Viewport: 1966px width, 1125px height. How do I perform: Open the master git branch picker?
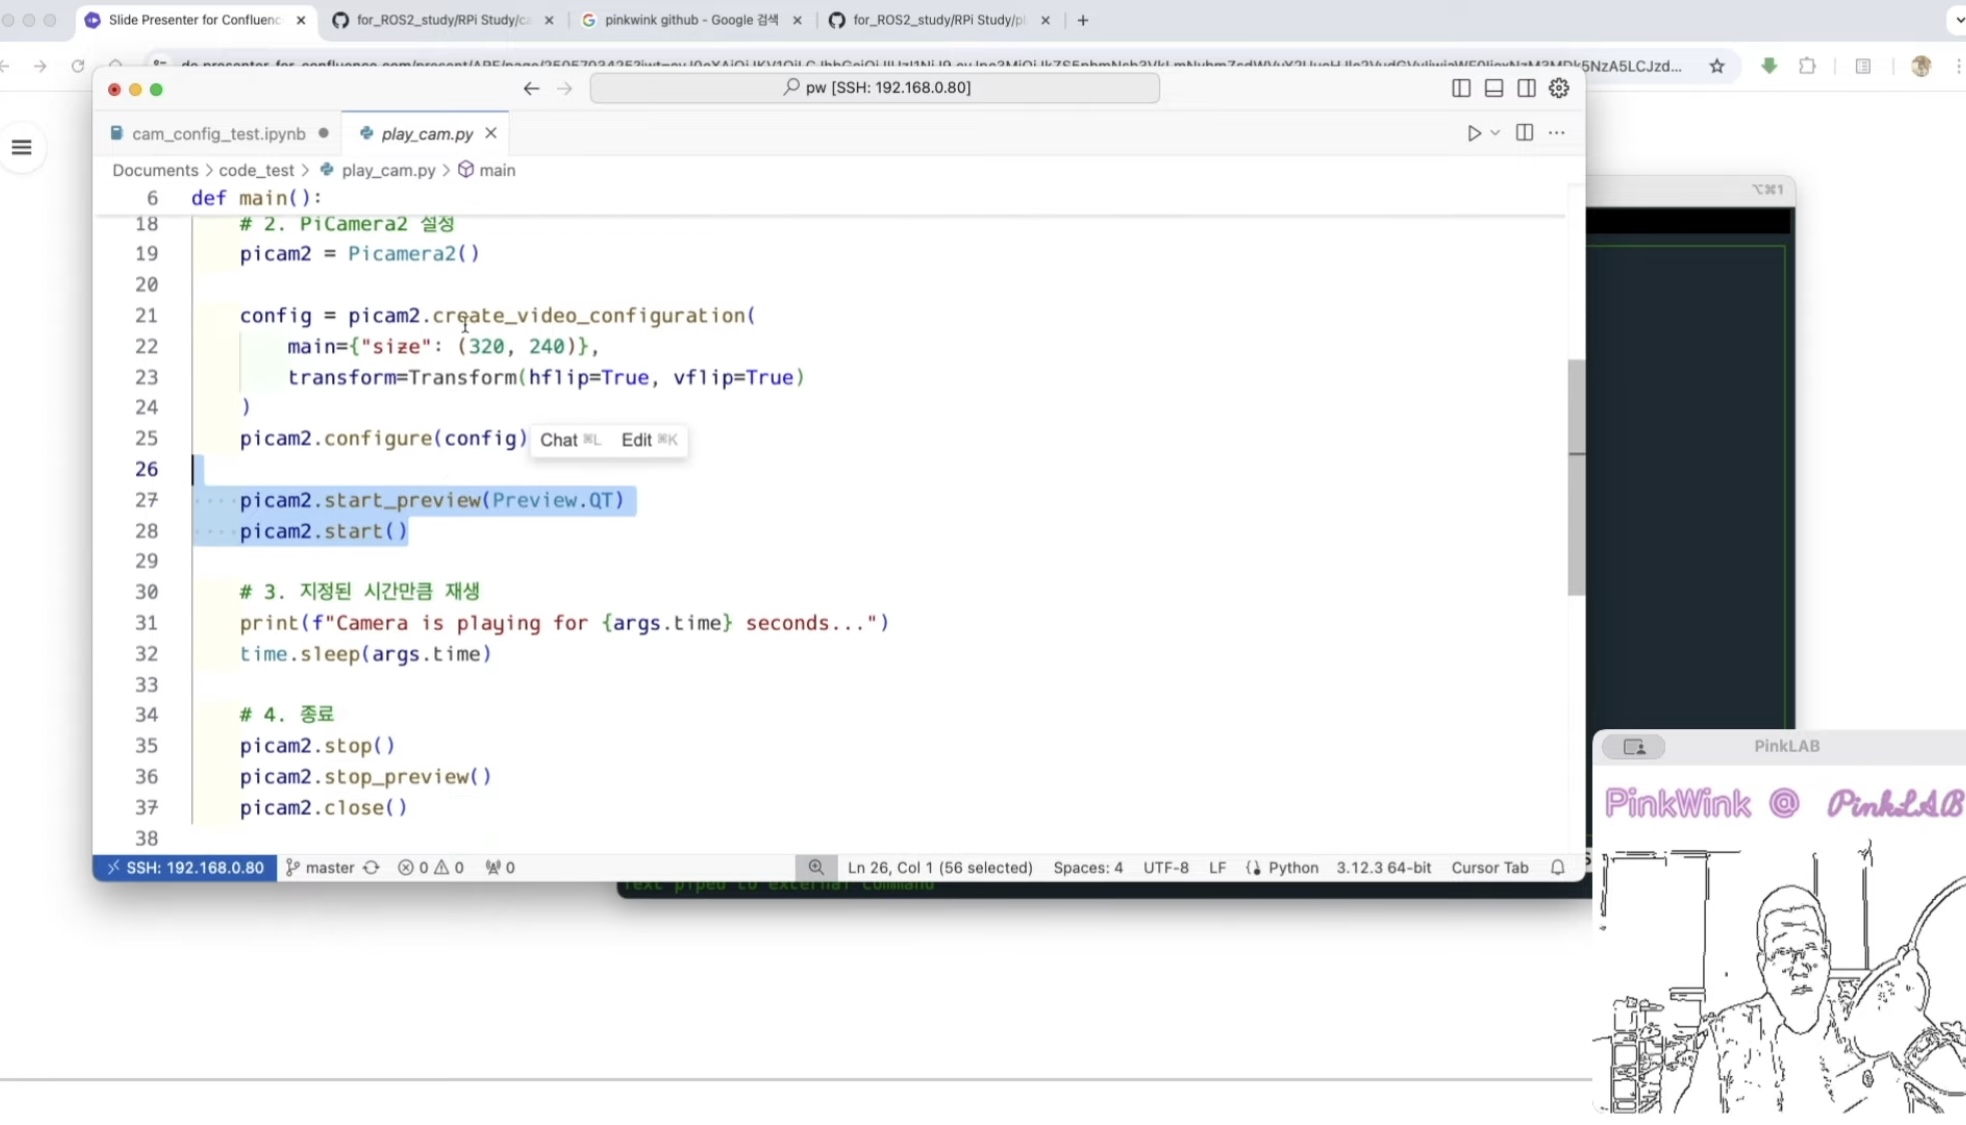coord(320,867)
